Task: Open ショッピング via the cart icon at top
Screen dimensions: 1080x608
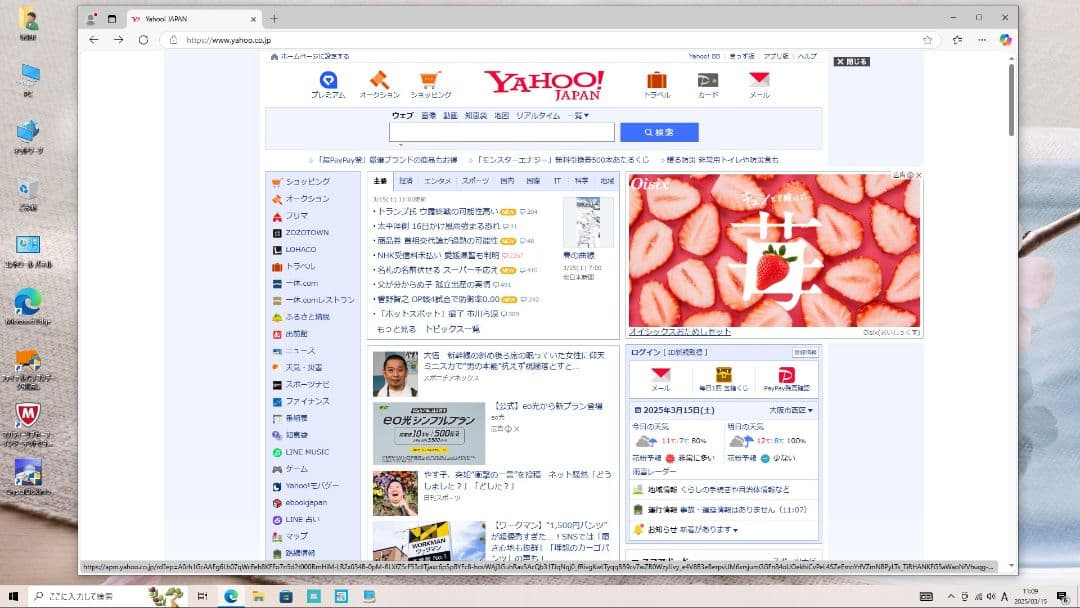Action: point(432,80)
